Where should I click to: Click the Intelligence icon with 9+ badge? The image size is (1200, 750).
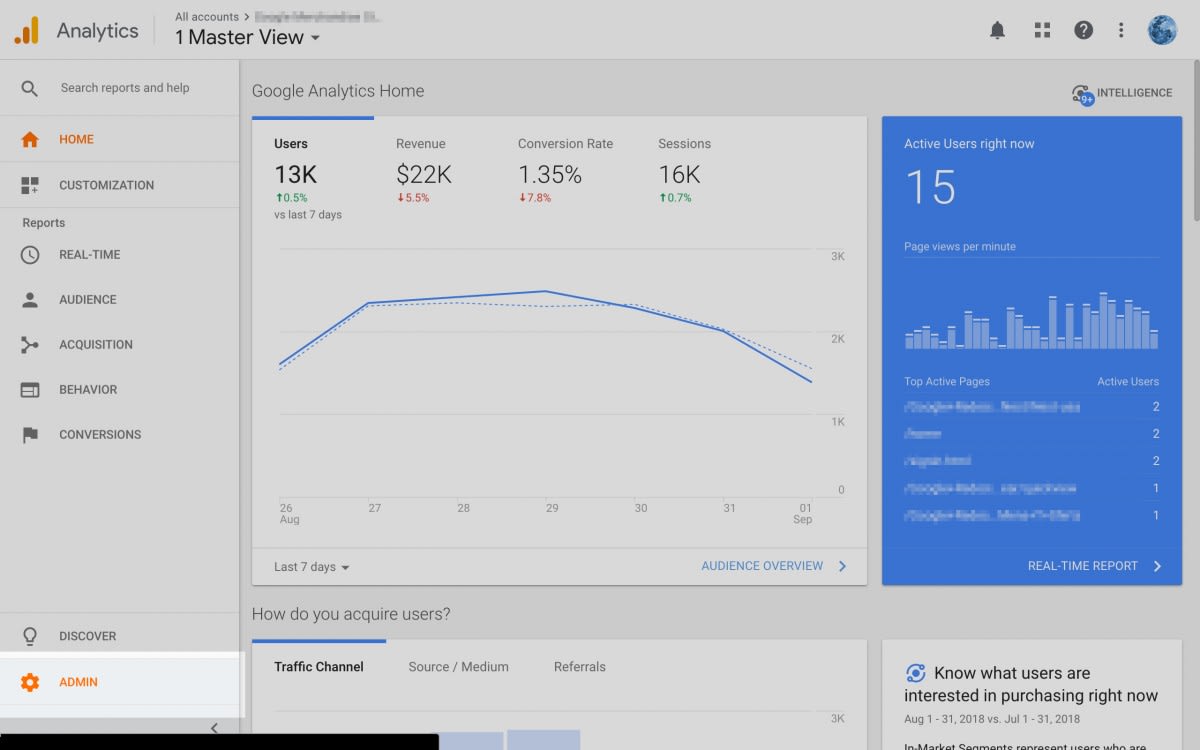1083,94
